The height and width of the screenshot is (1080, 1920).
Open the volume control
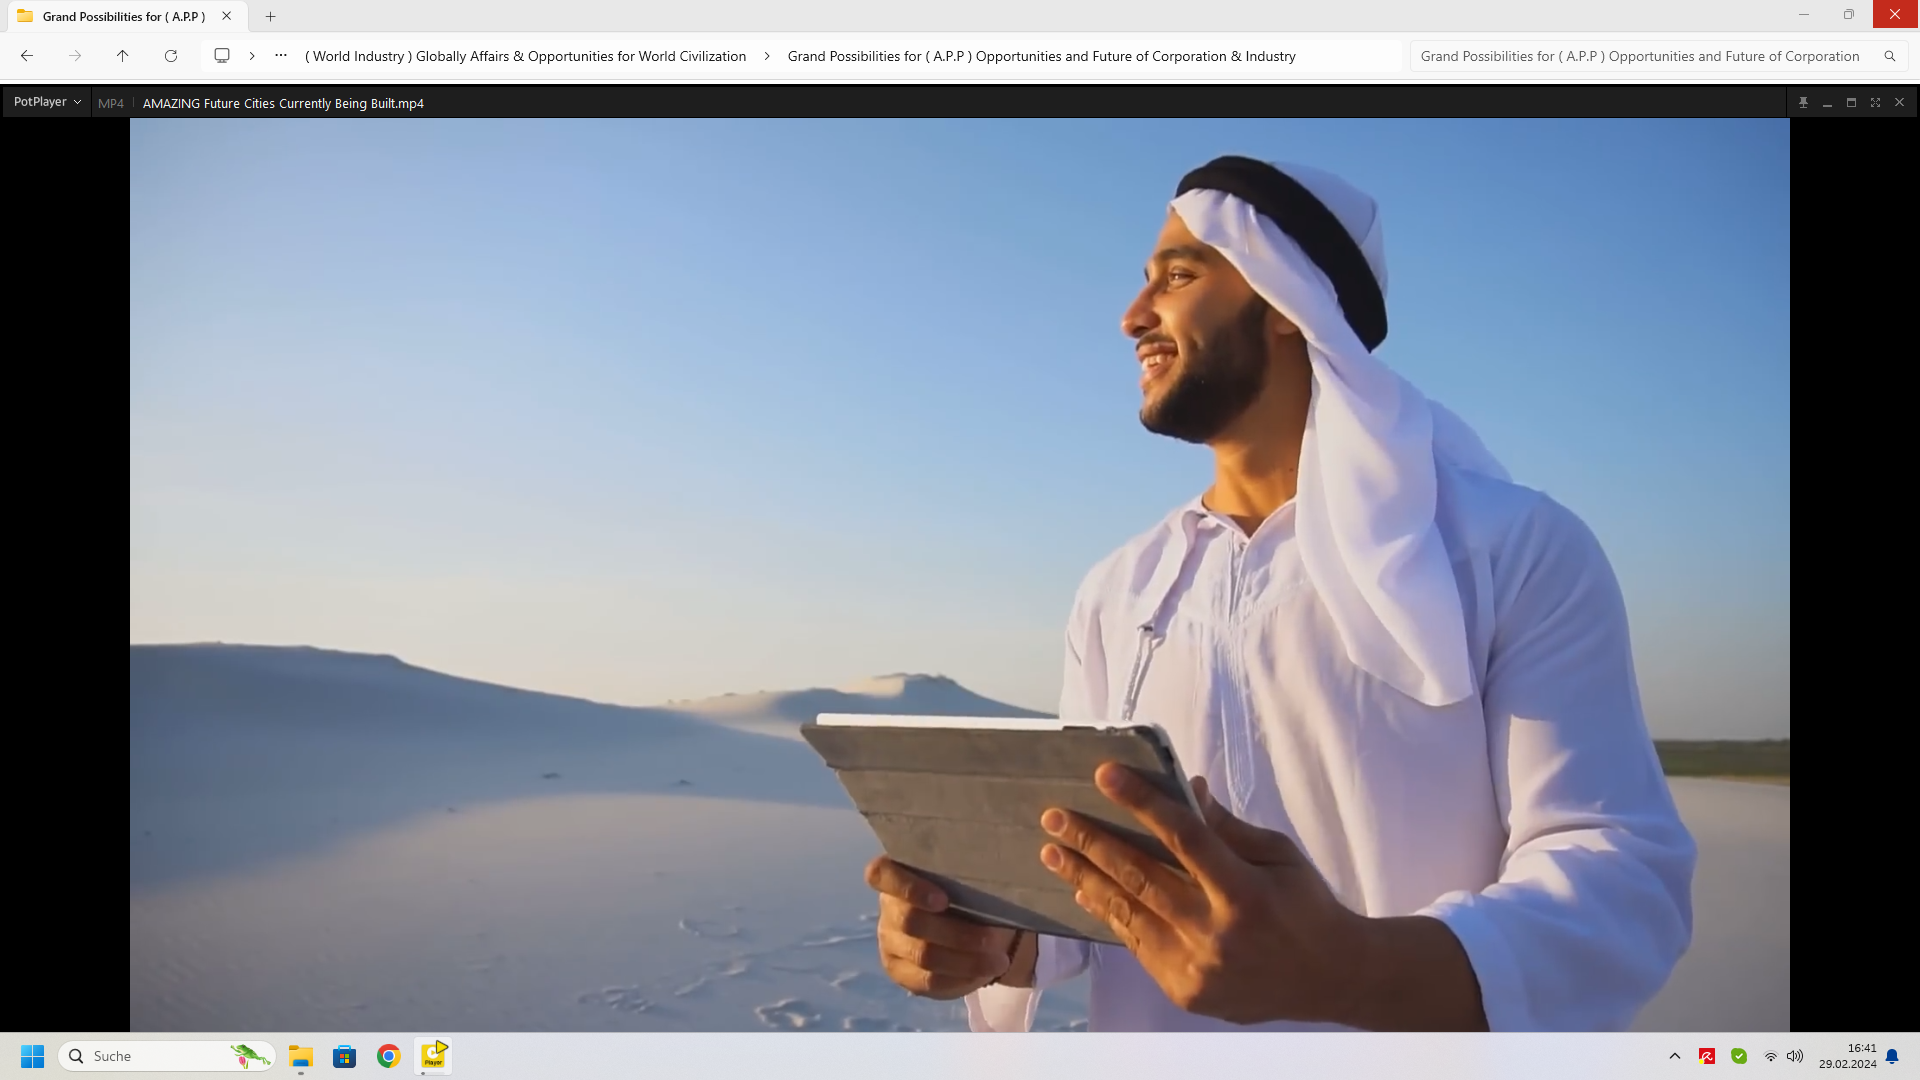pos(1795,1056)
